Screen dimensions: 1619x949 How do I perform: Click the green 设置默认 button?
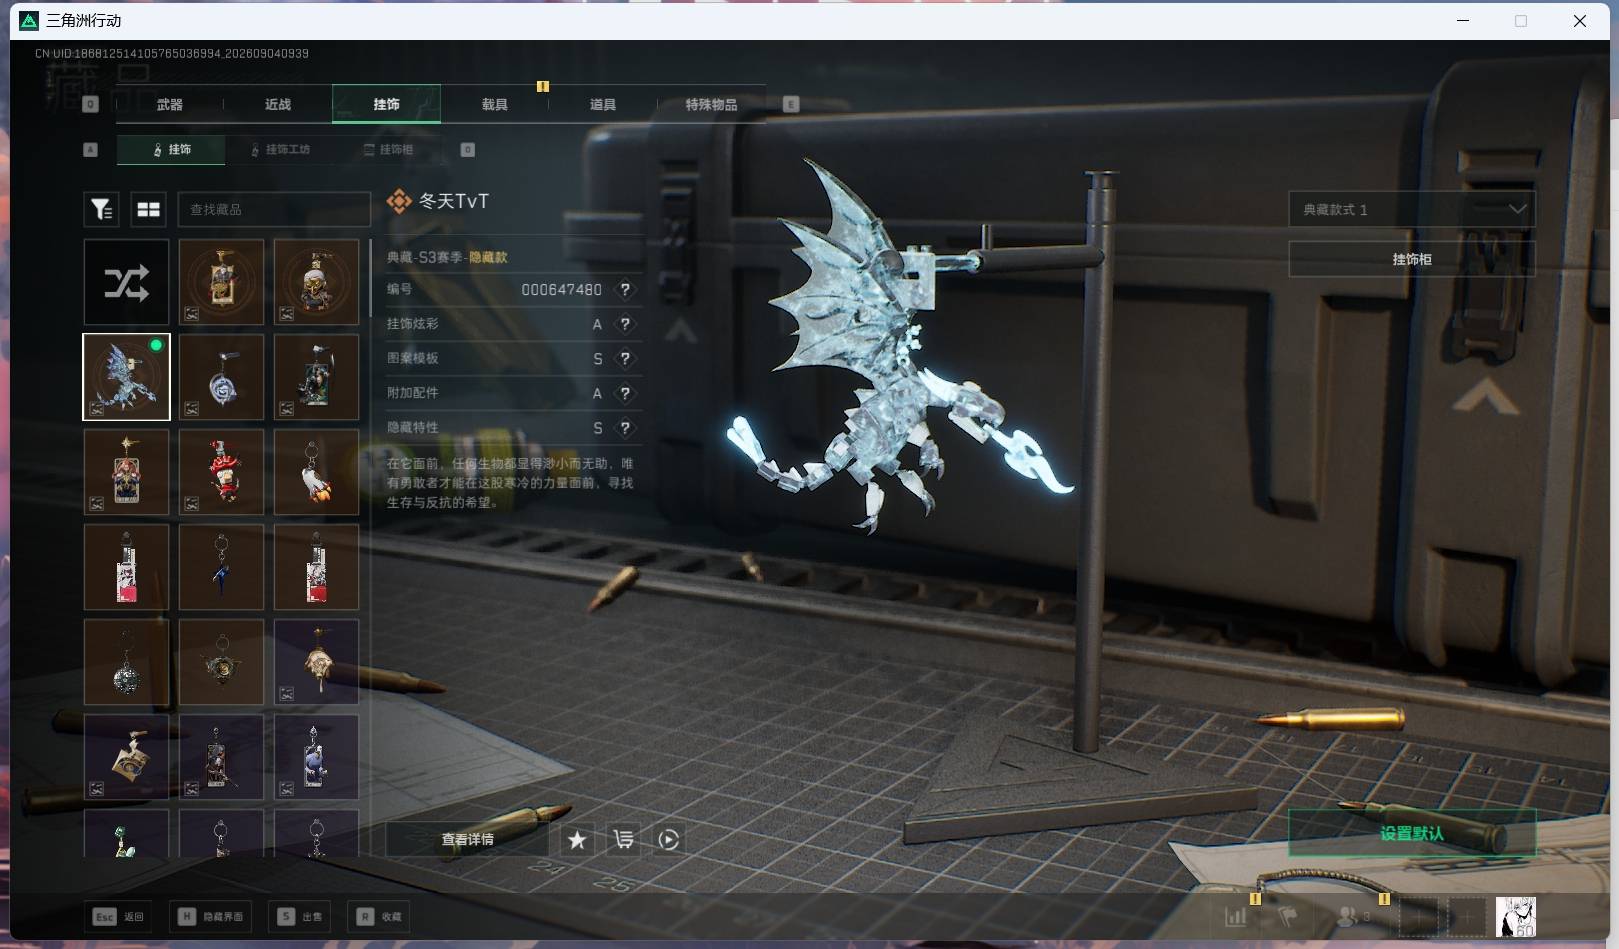point(1411,833)
